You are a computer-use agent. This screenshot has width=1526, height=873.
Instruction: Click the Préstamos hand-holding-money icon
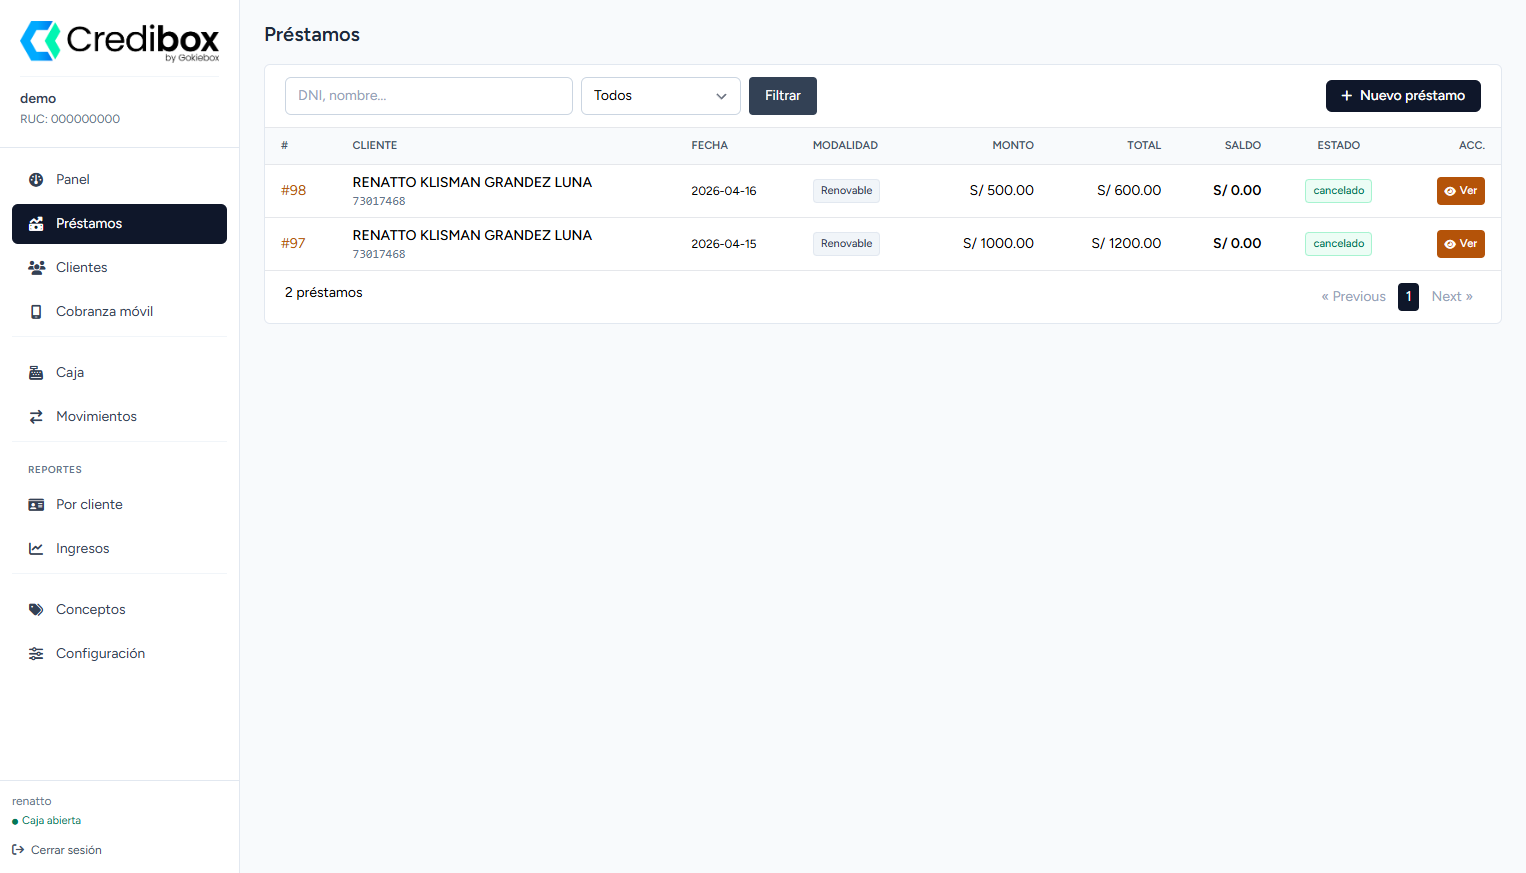(36, 224)
